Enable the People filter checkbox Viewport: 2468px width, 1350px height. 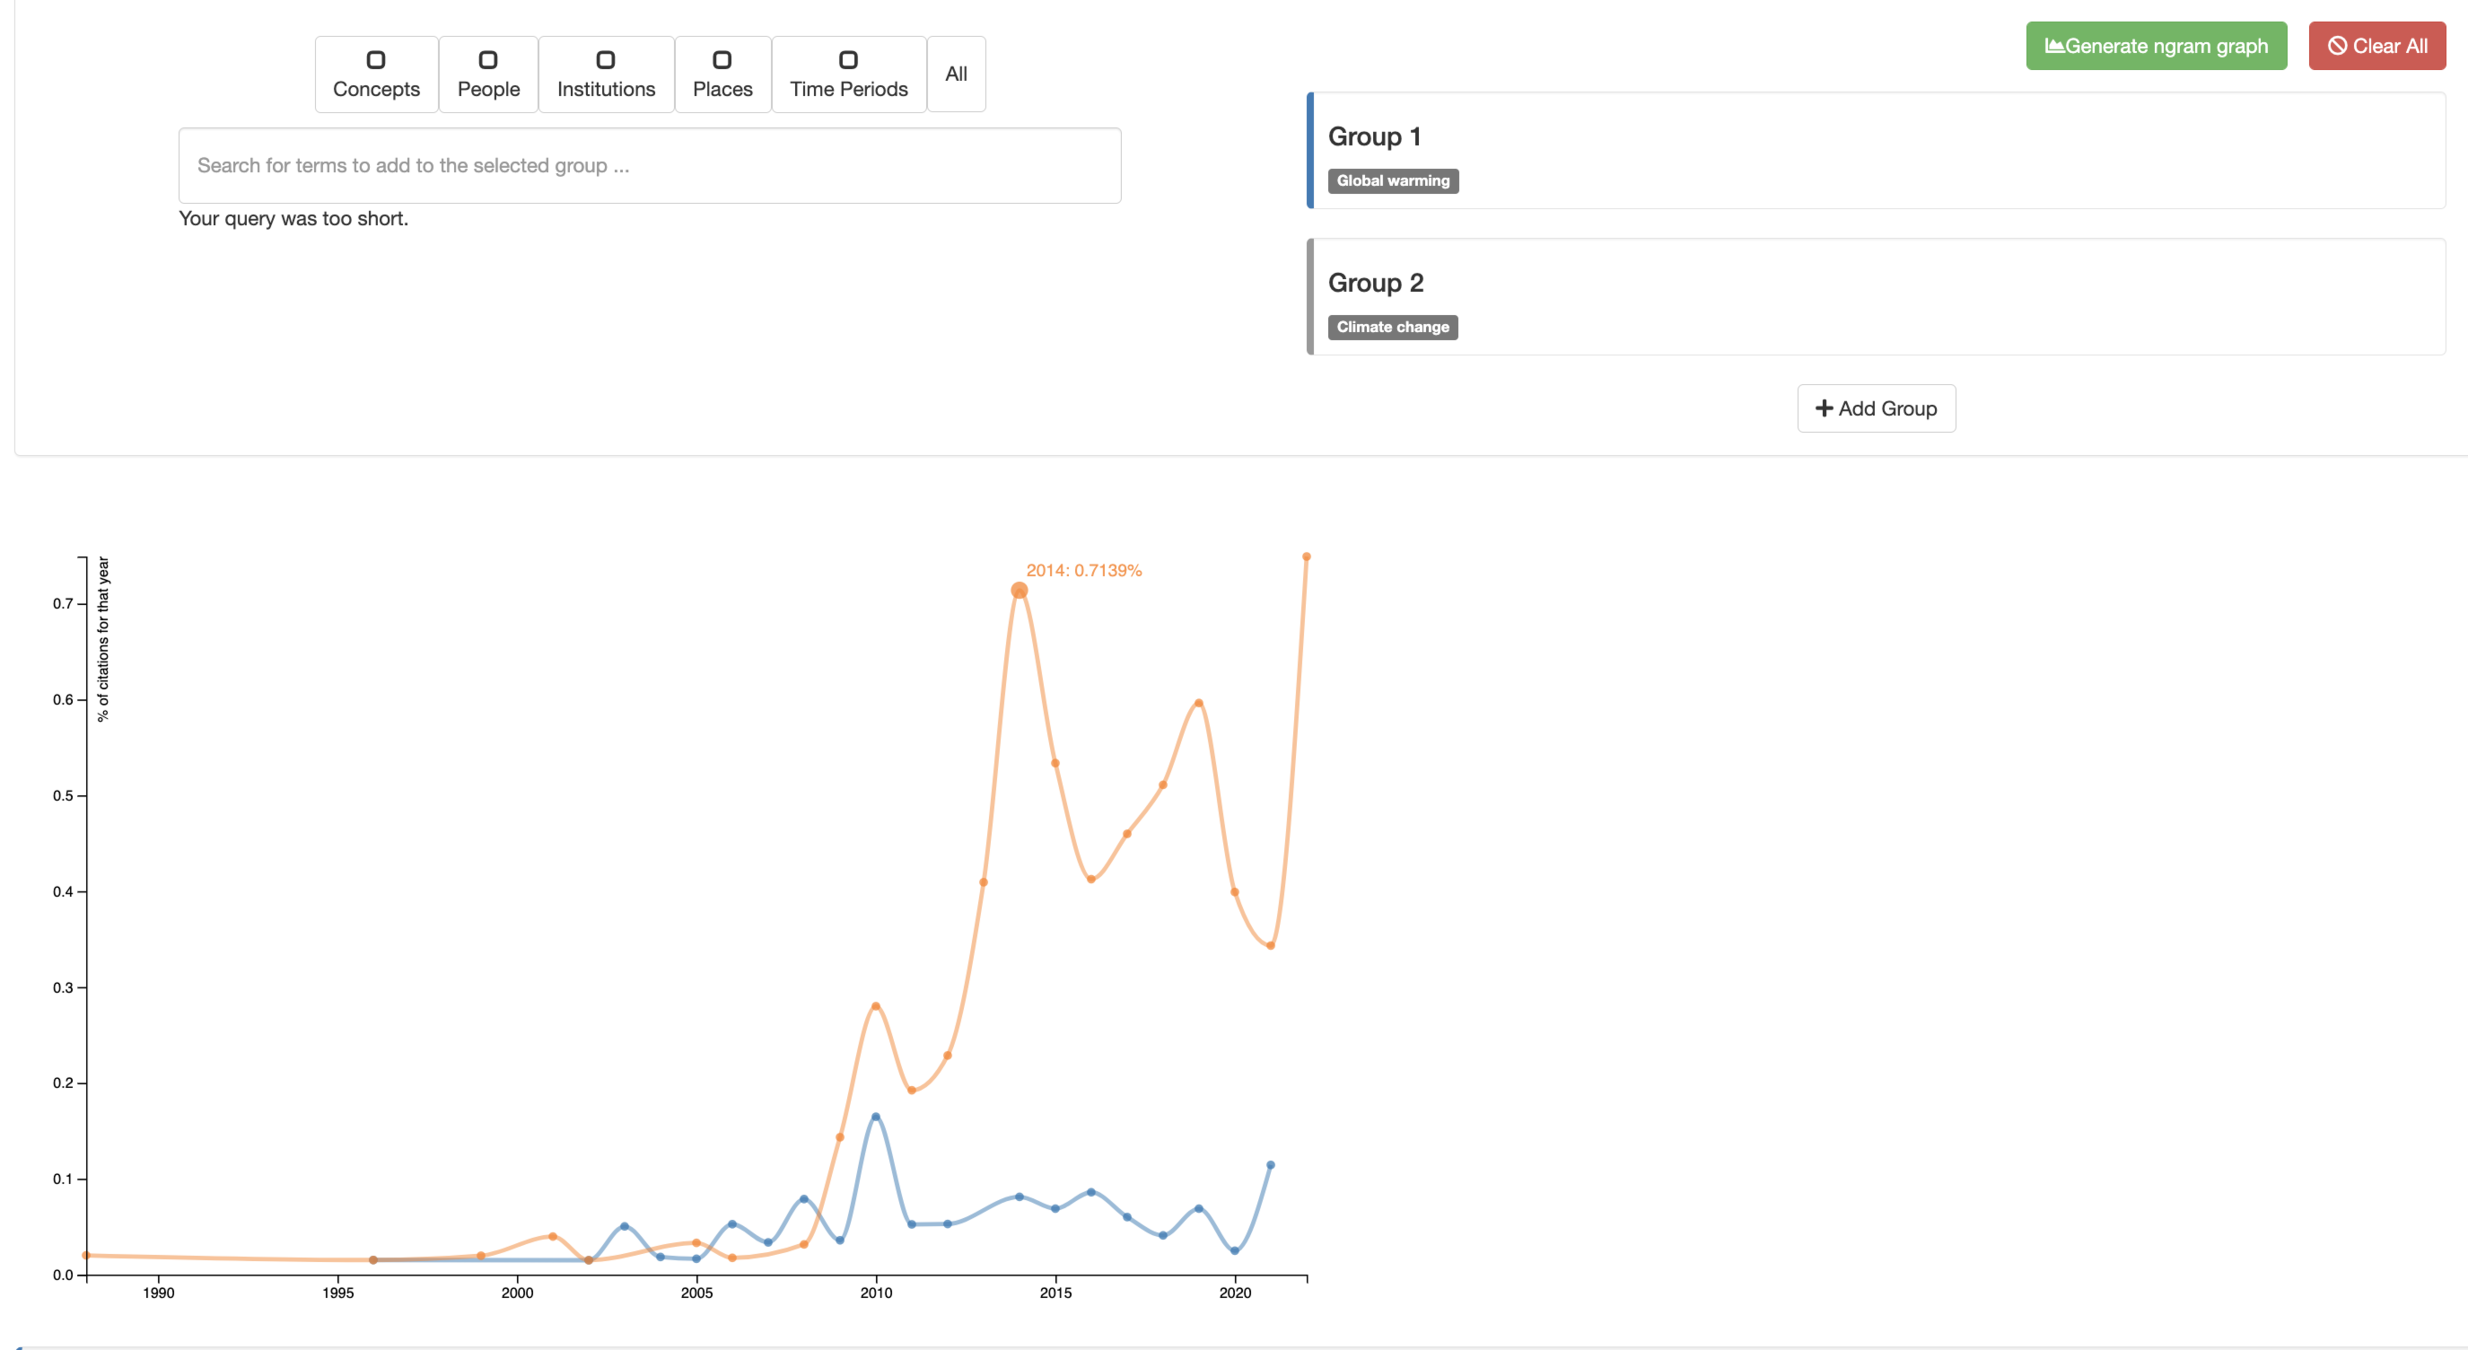coord(488,61)
